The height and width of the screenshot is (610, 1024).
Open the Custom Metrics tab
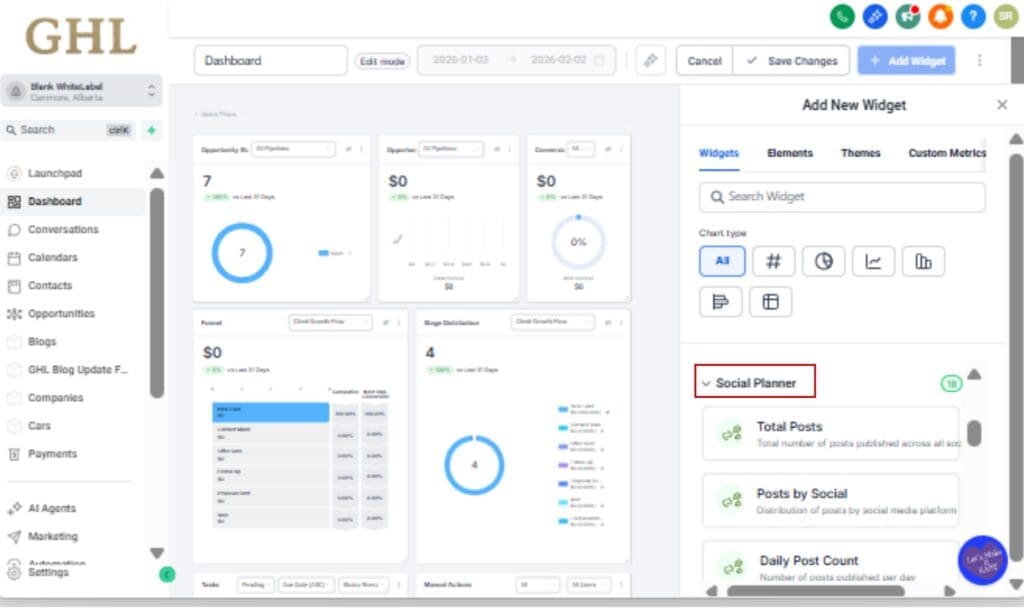click(x=945, y=153)
